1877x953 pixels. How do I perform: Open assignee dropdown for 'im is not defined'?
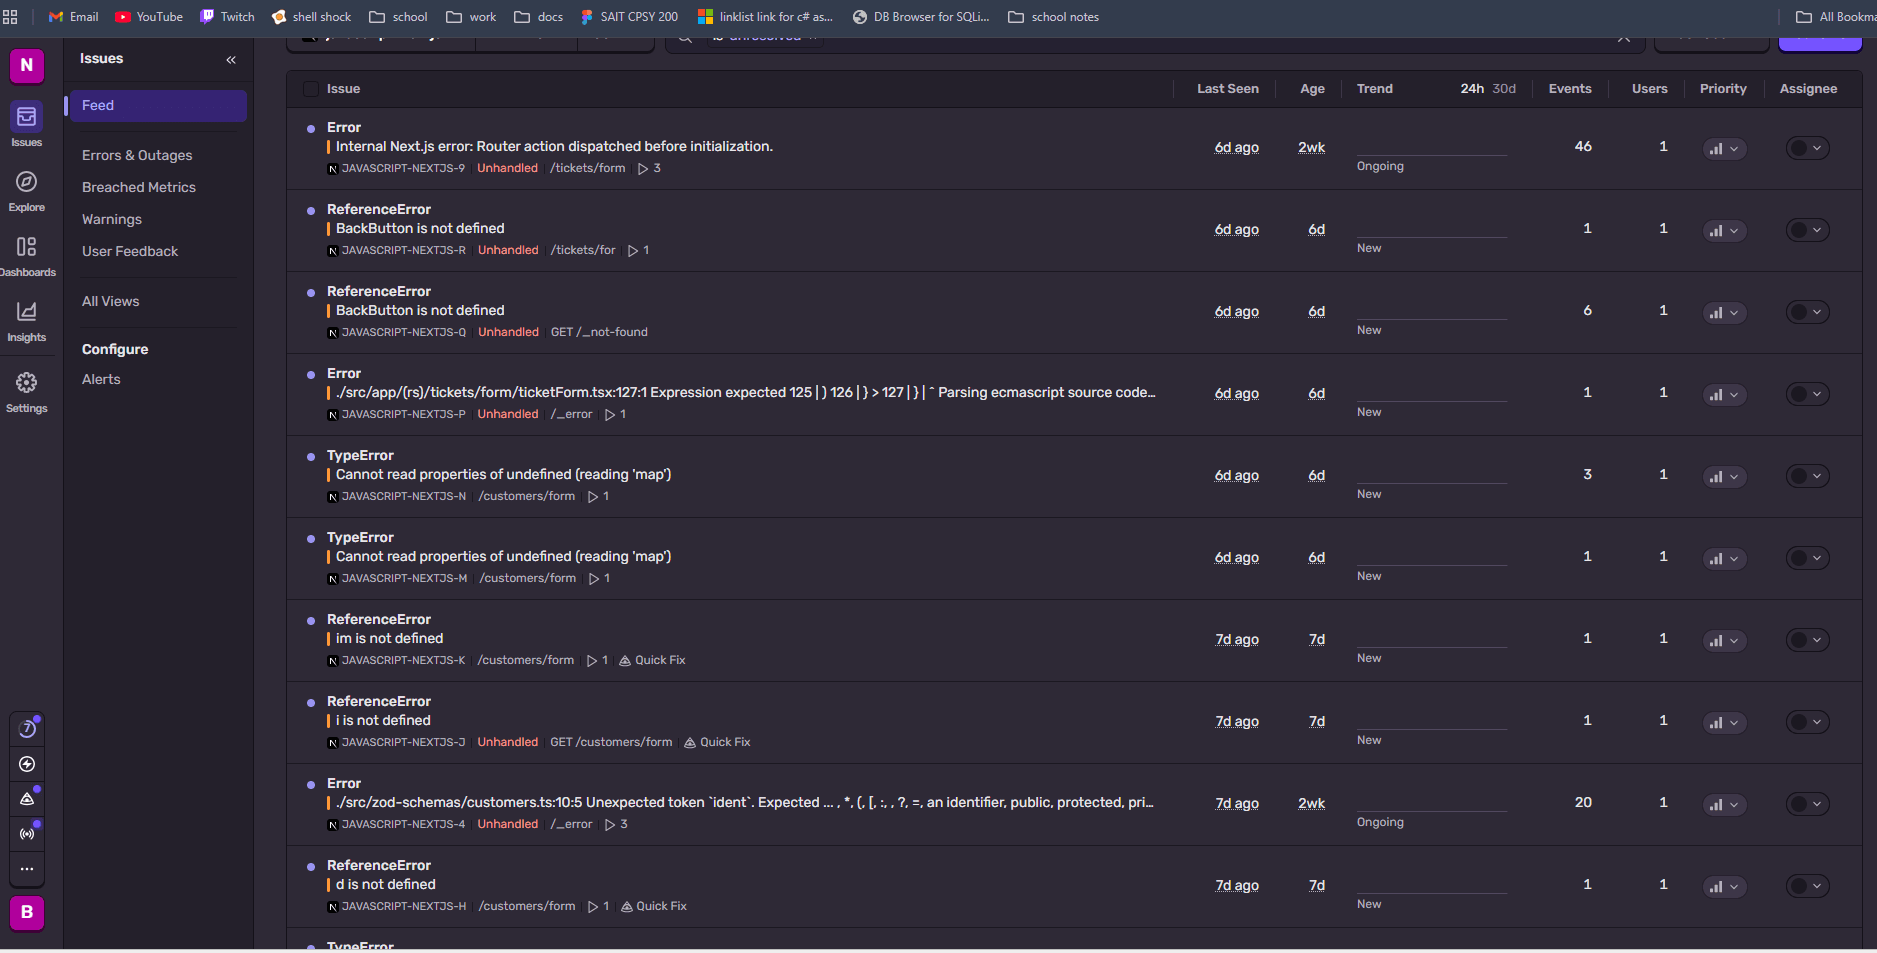1807,640
